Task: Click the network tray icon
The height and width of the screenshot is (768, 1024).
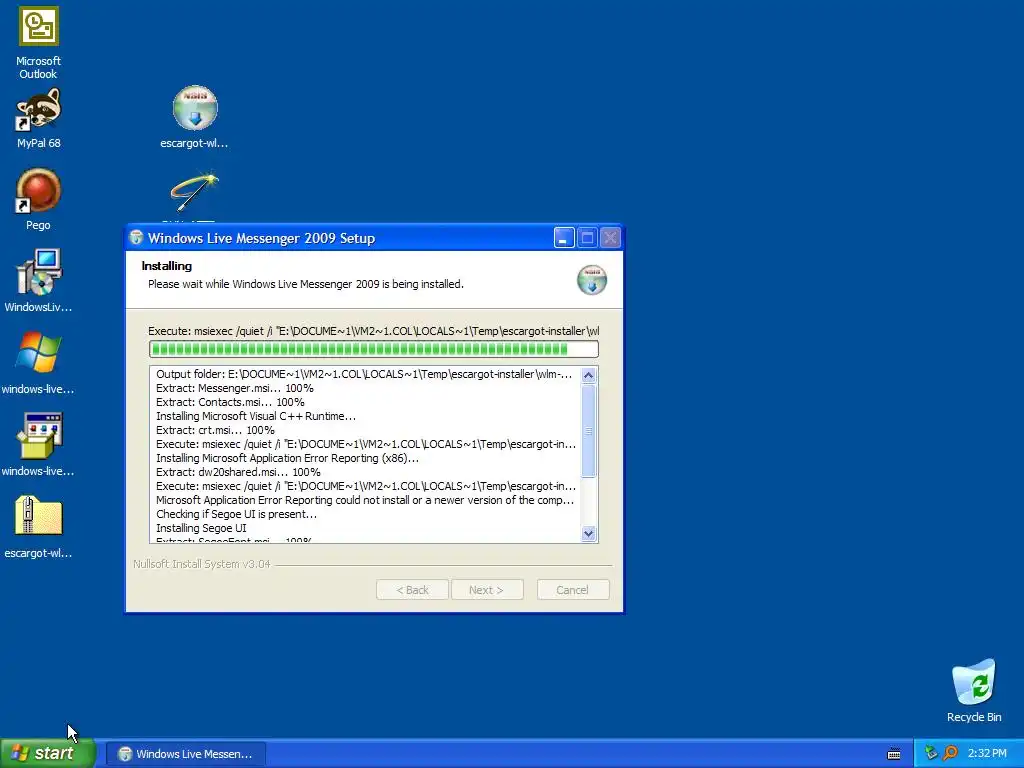Action: point(931,753)
